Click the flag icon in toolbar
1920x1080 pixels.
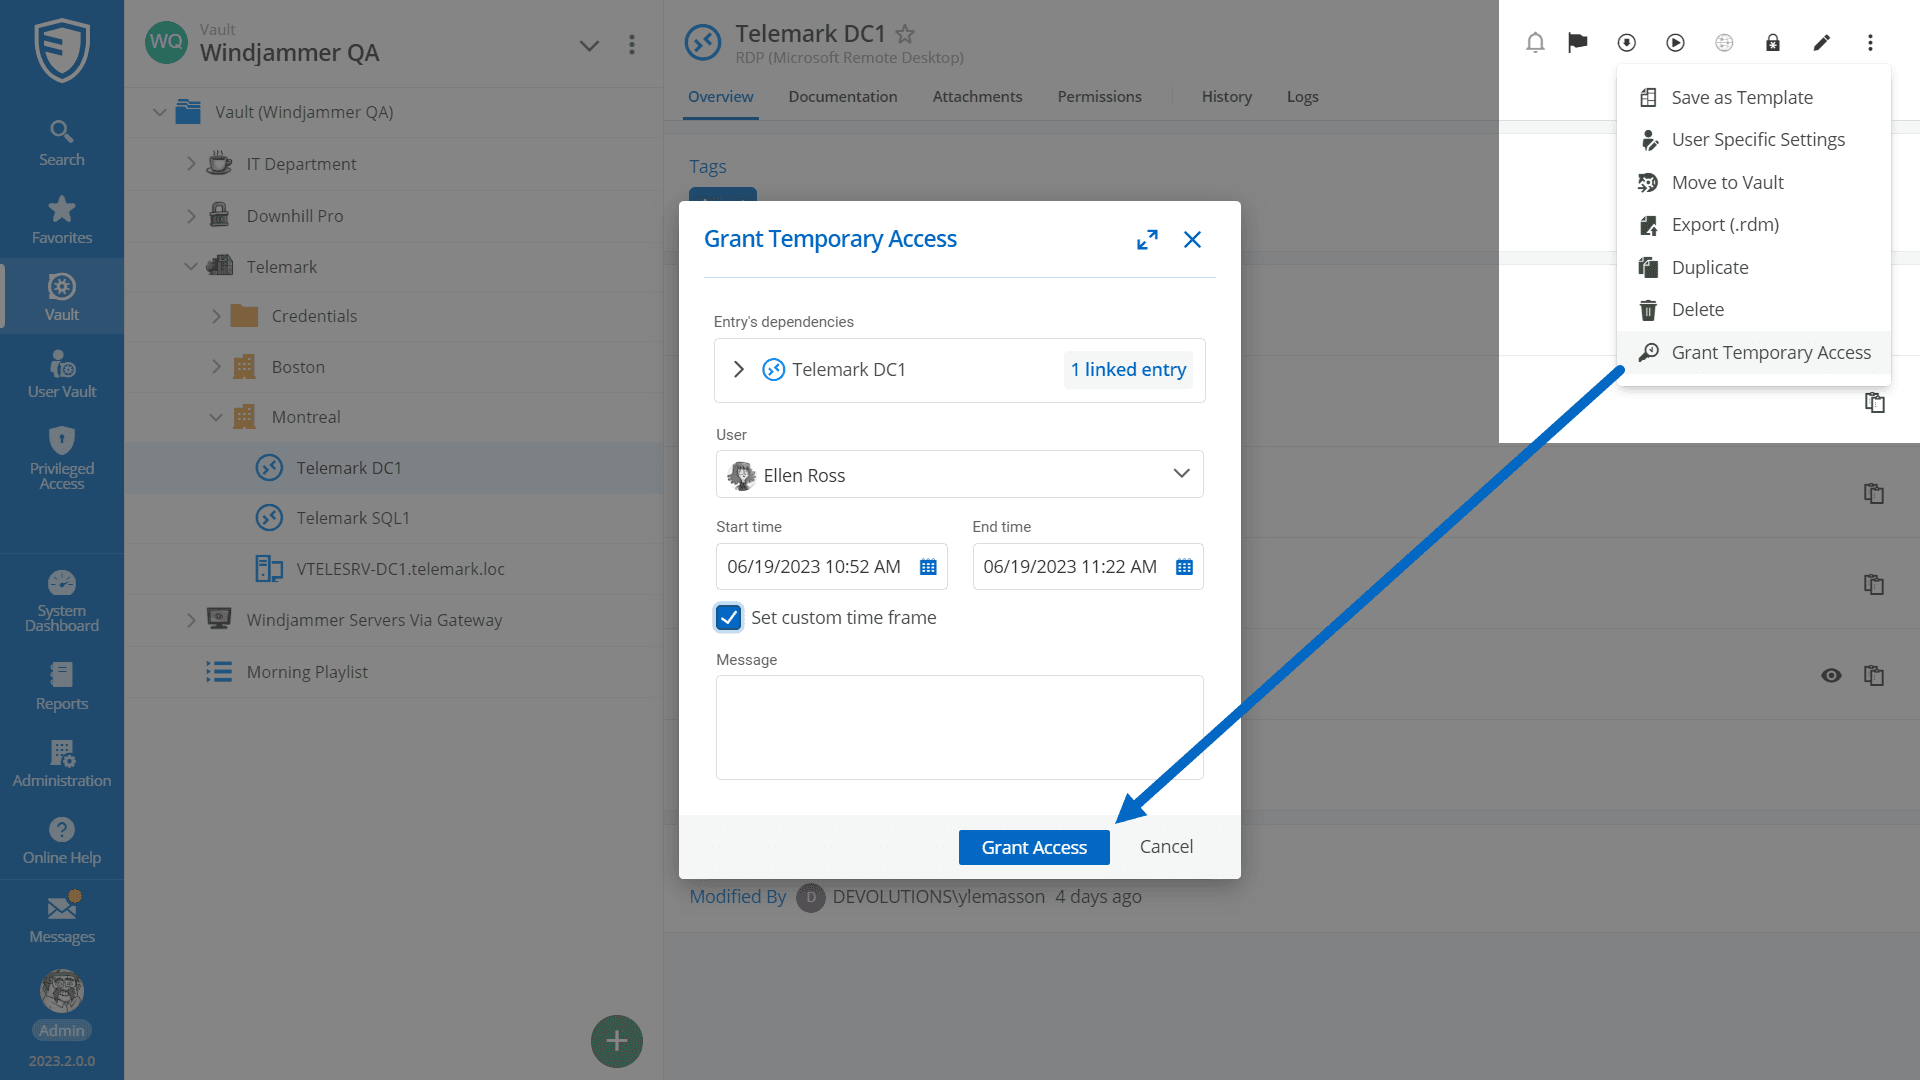click(1578, 42)
